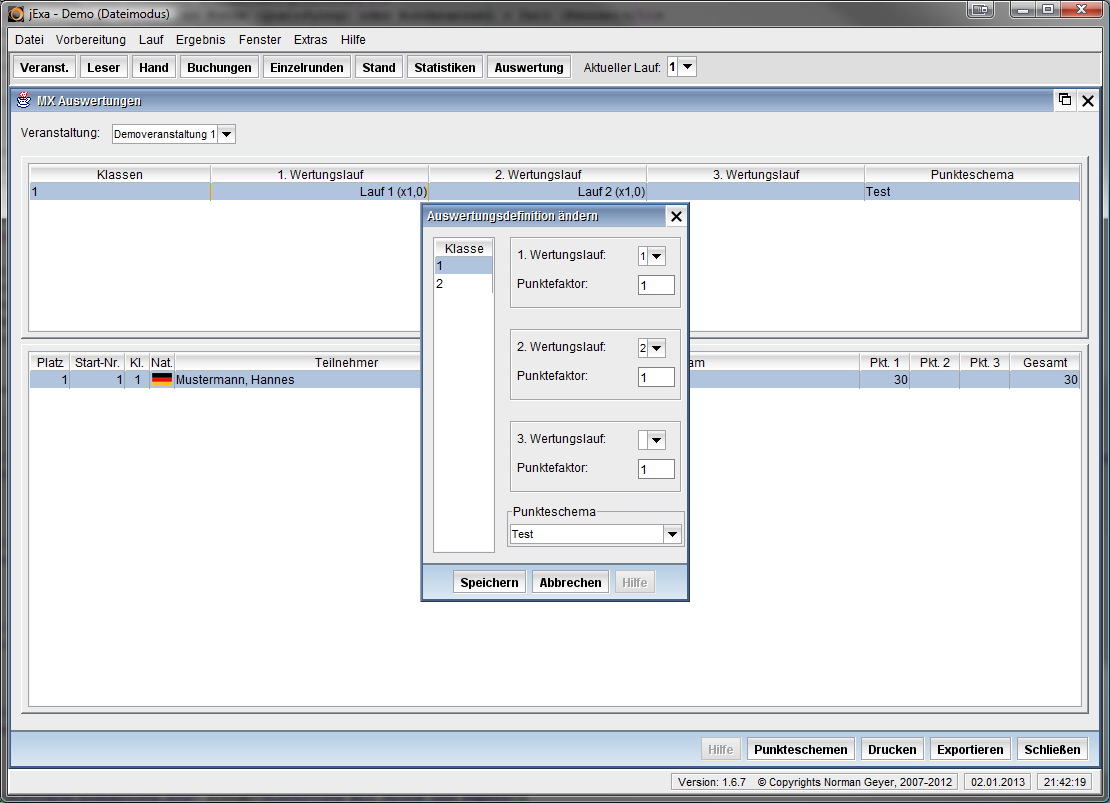Screen dimensions: 1110x803
Task: Close the Auswertungsdefinition ändern dialog
Action: tap(676, 216)
